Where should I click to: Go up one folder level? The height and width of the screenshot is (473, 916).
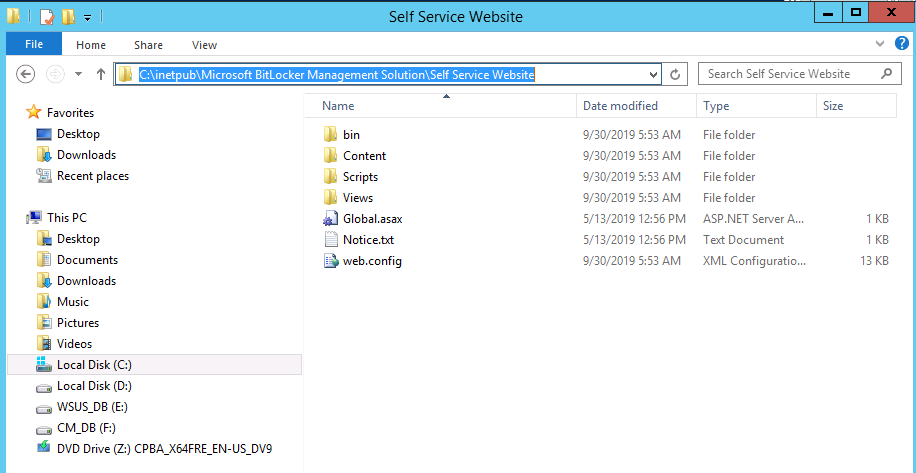[x=100, y=74]
